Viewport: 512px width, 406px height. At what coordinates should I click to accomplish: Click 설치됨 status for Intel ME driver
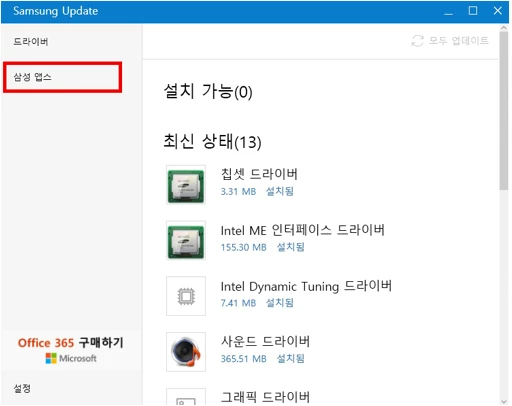[x=291, y=247]
